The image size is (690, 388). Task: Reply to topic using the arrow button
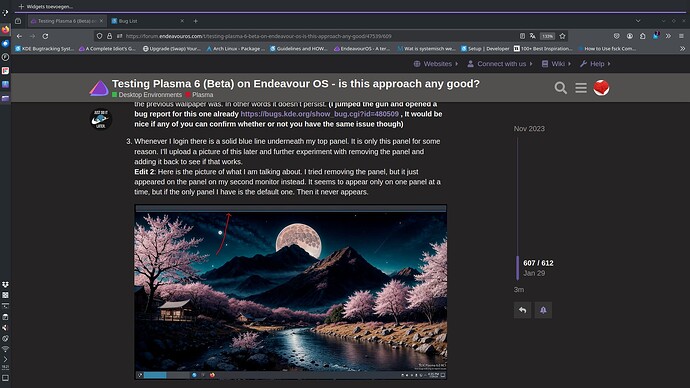click(522, 310)
